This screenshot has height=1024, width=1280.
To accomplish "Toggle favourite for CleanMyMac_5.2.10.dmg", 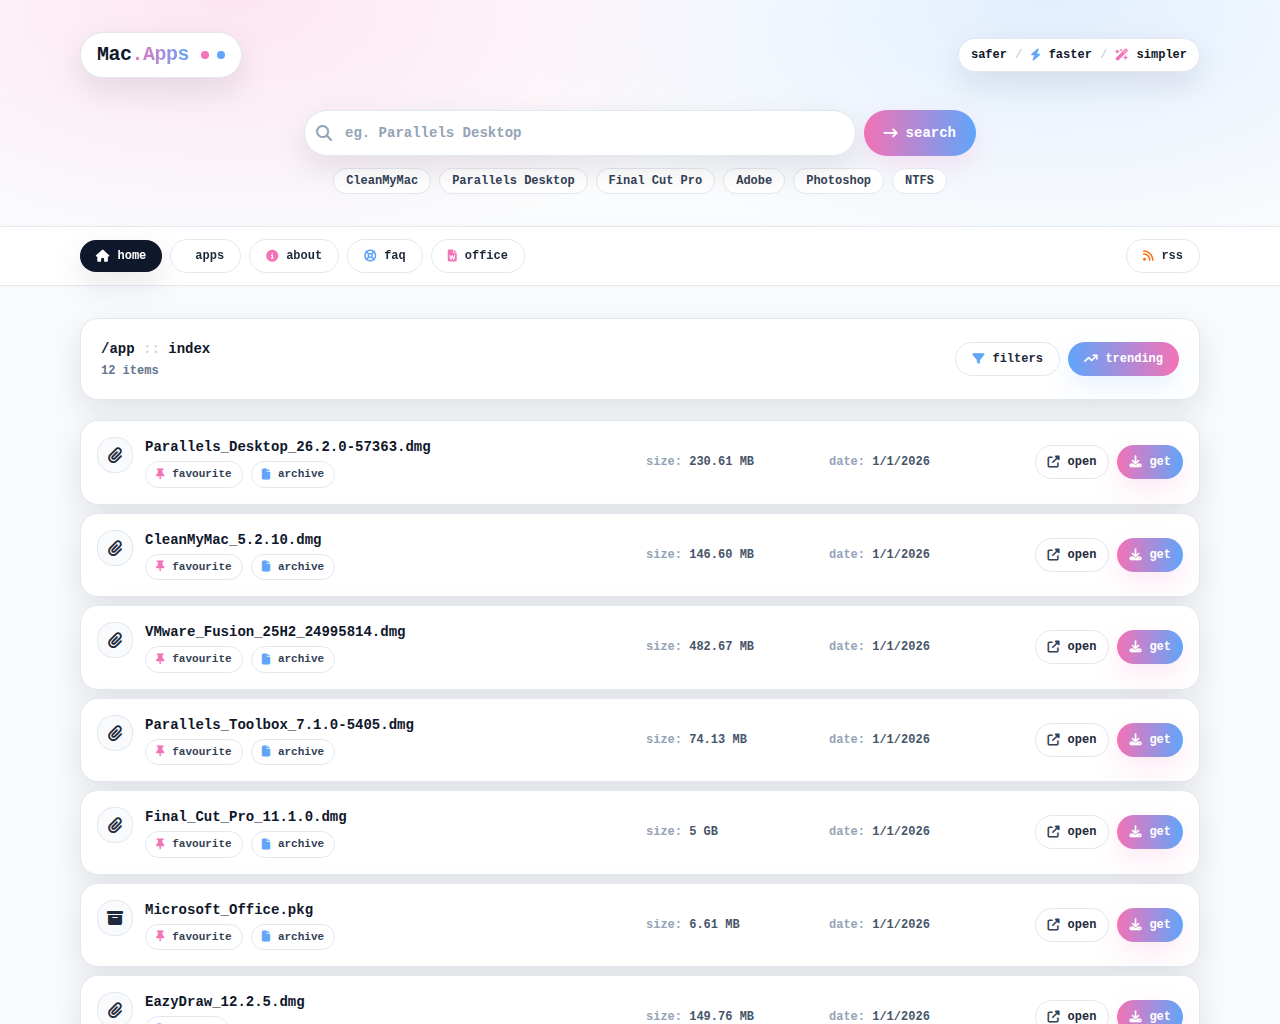I will pyautogui.click(x=193, y=566).
